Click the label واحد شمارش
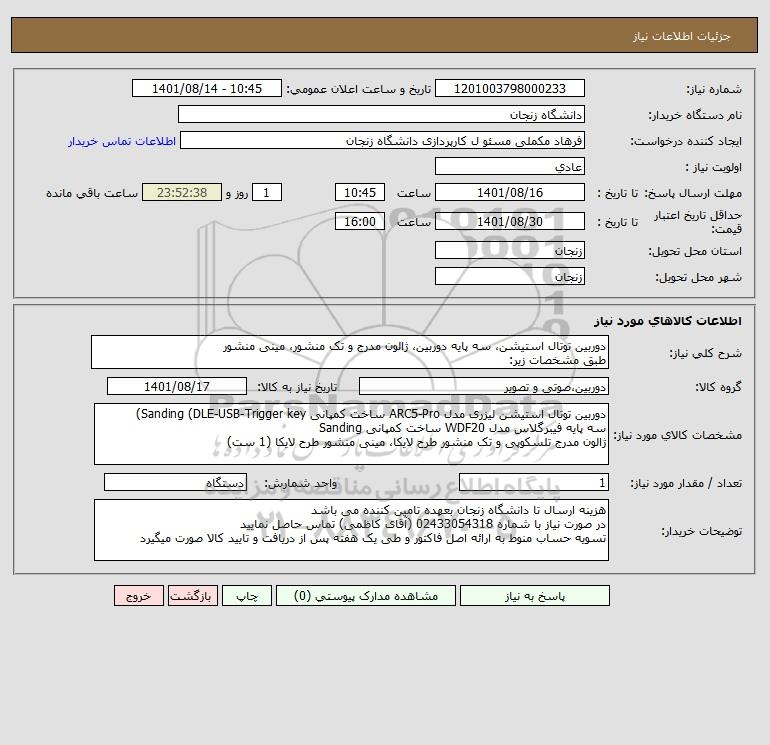Viewport: 770px width, 745px height. pos(301,484)
